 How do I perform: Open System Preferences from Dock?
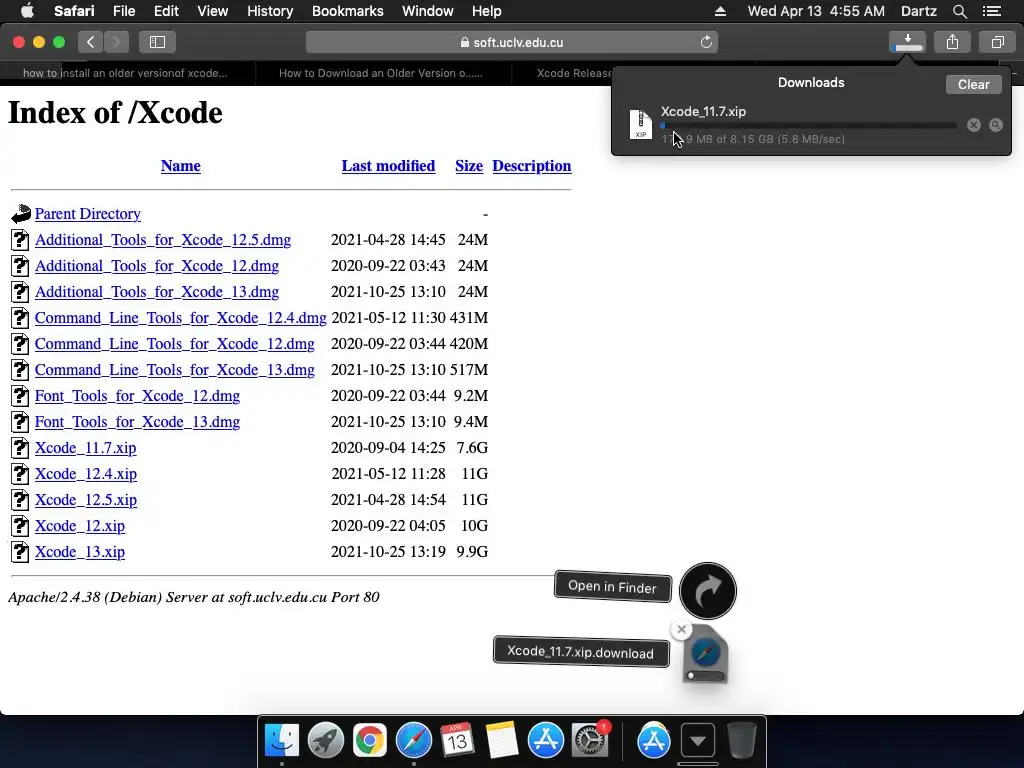pyautogui.click(x=590, y=741)
